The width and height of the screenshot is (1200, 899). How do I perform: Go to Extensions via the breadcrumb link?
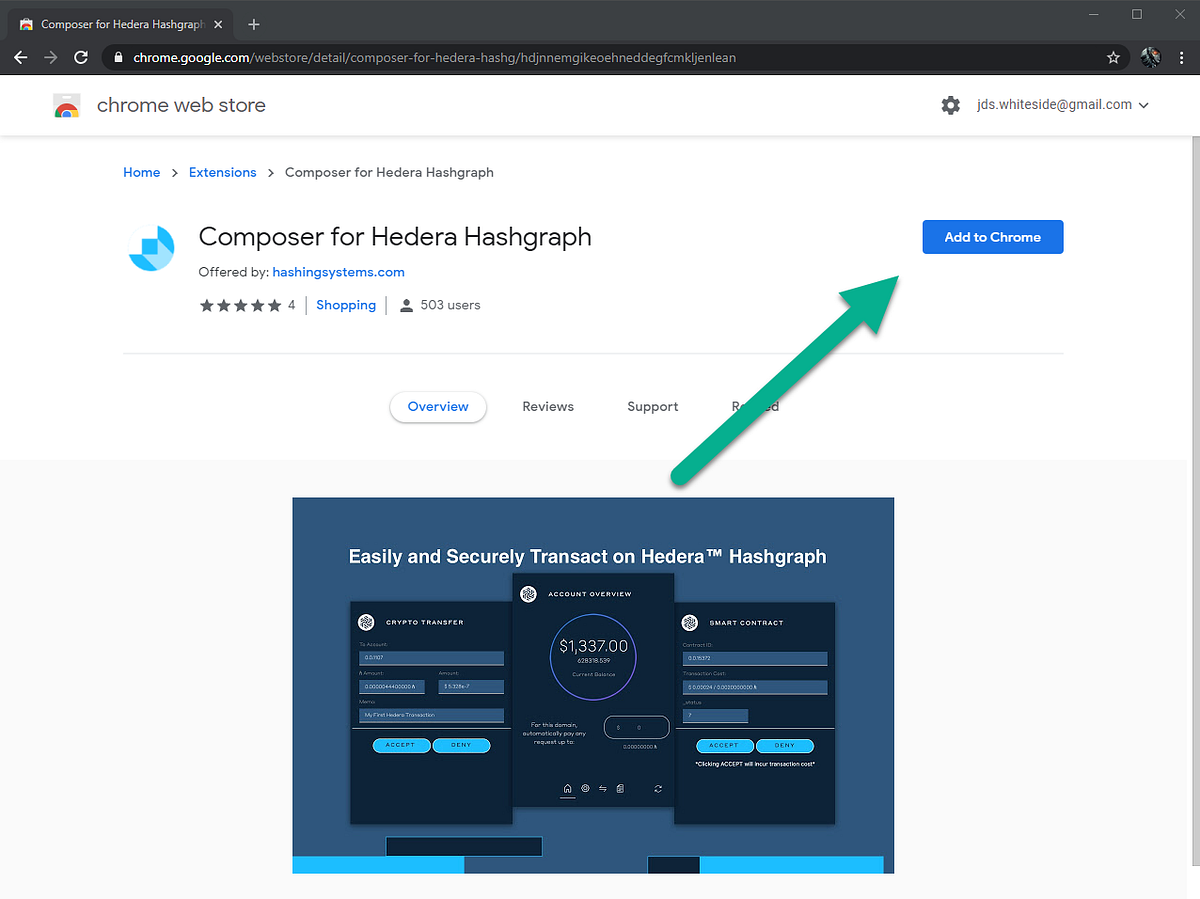pos(222,172)
